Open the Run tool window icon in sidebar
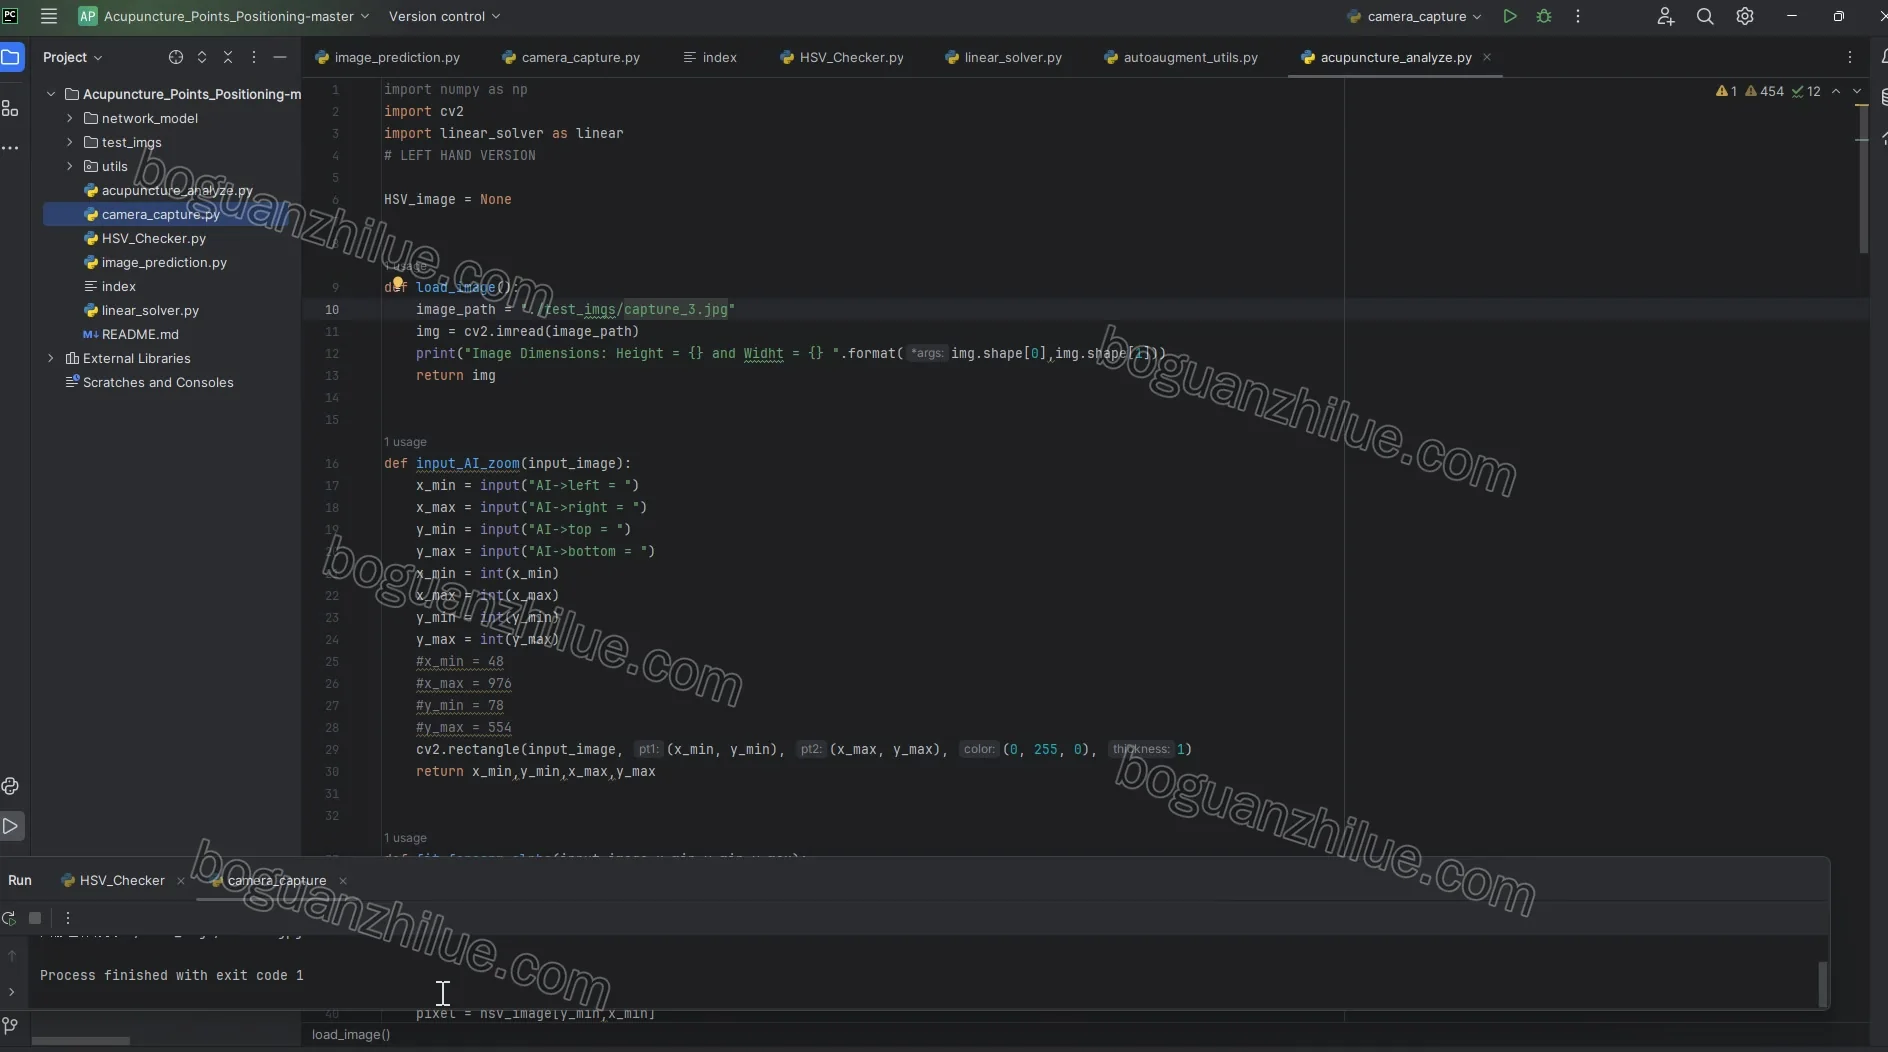 [11, 826]
